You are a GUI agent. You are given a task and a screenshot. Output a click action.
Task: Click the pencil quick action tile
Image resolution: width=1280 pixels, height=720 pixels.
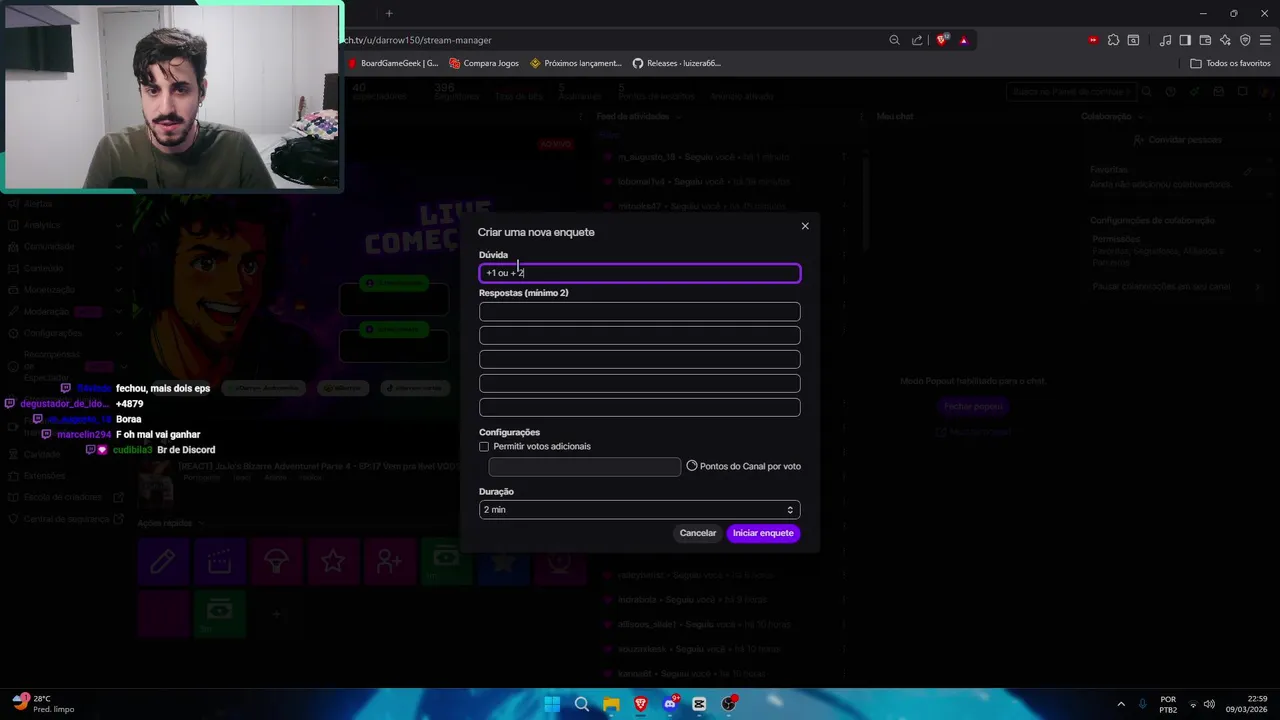(162, 562)
